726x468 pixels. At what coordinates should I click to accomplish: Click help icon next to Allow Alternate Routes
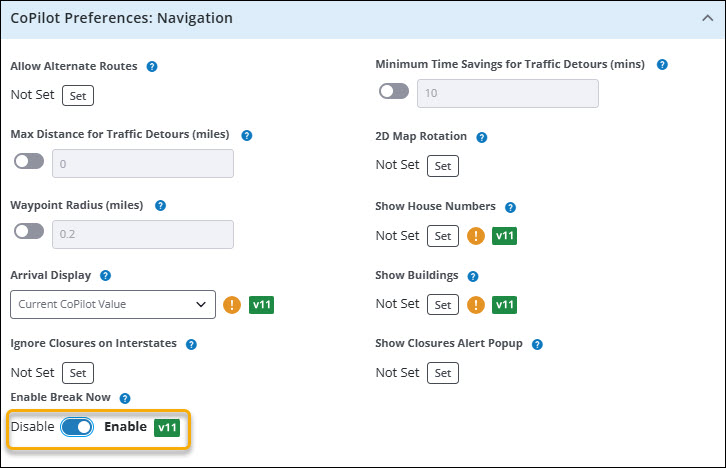coord(153,67)
